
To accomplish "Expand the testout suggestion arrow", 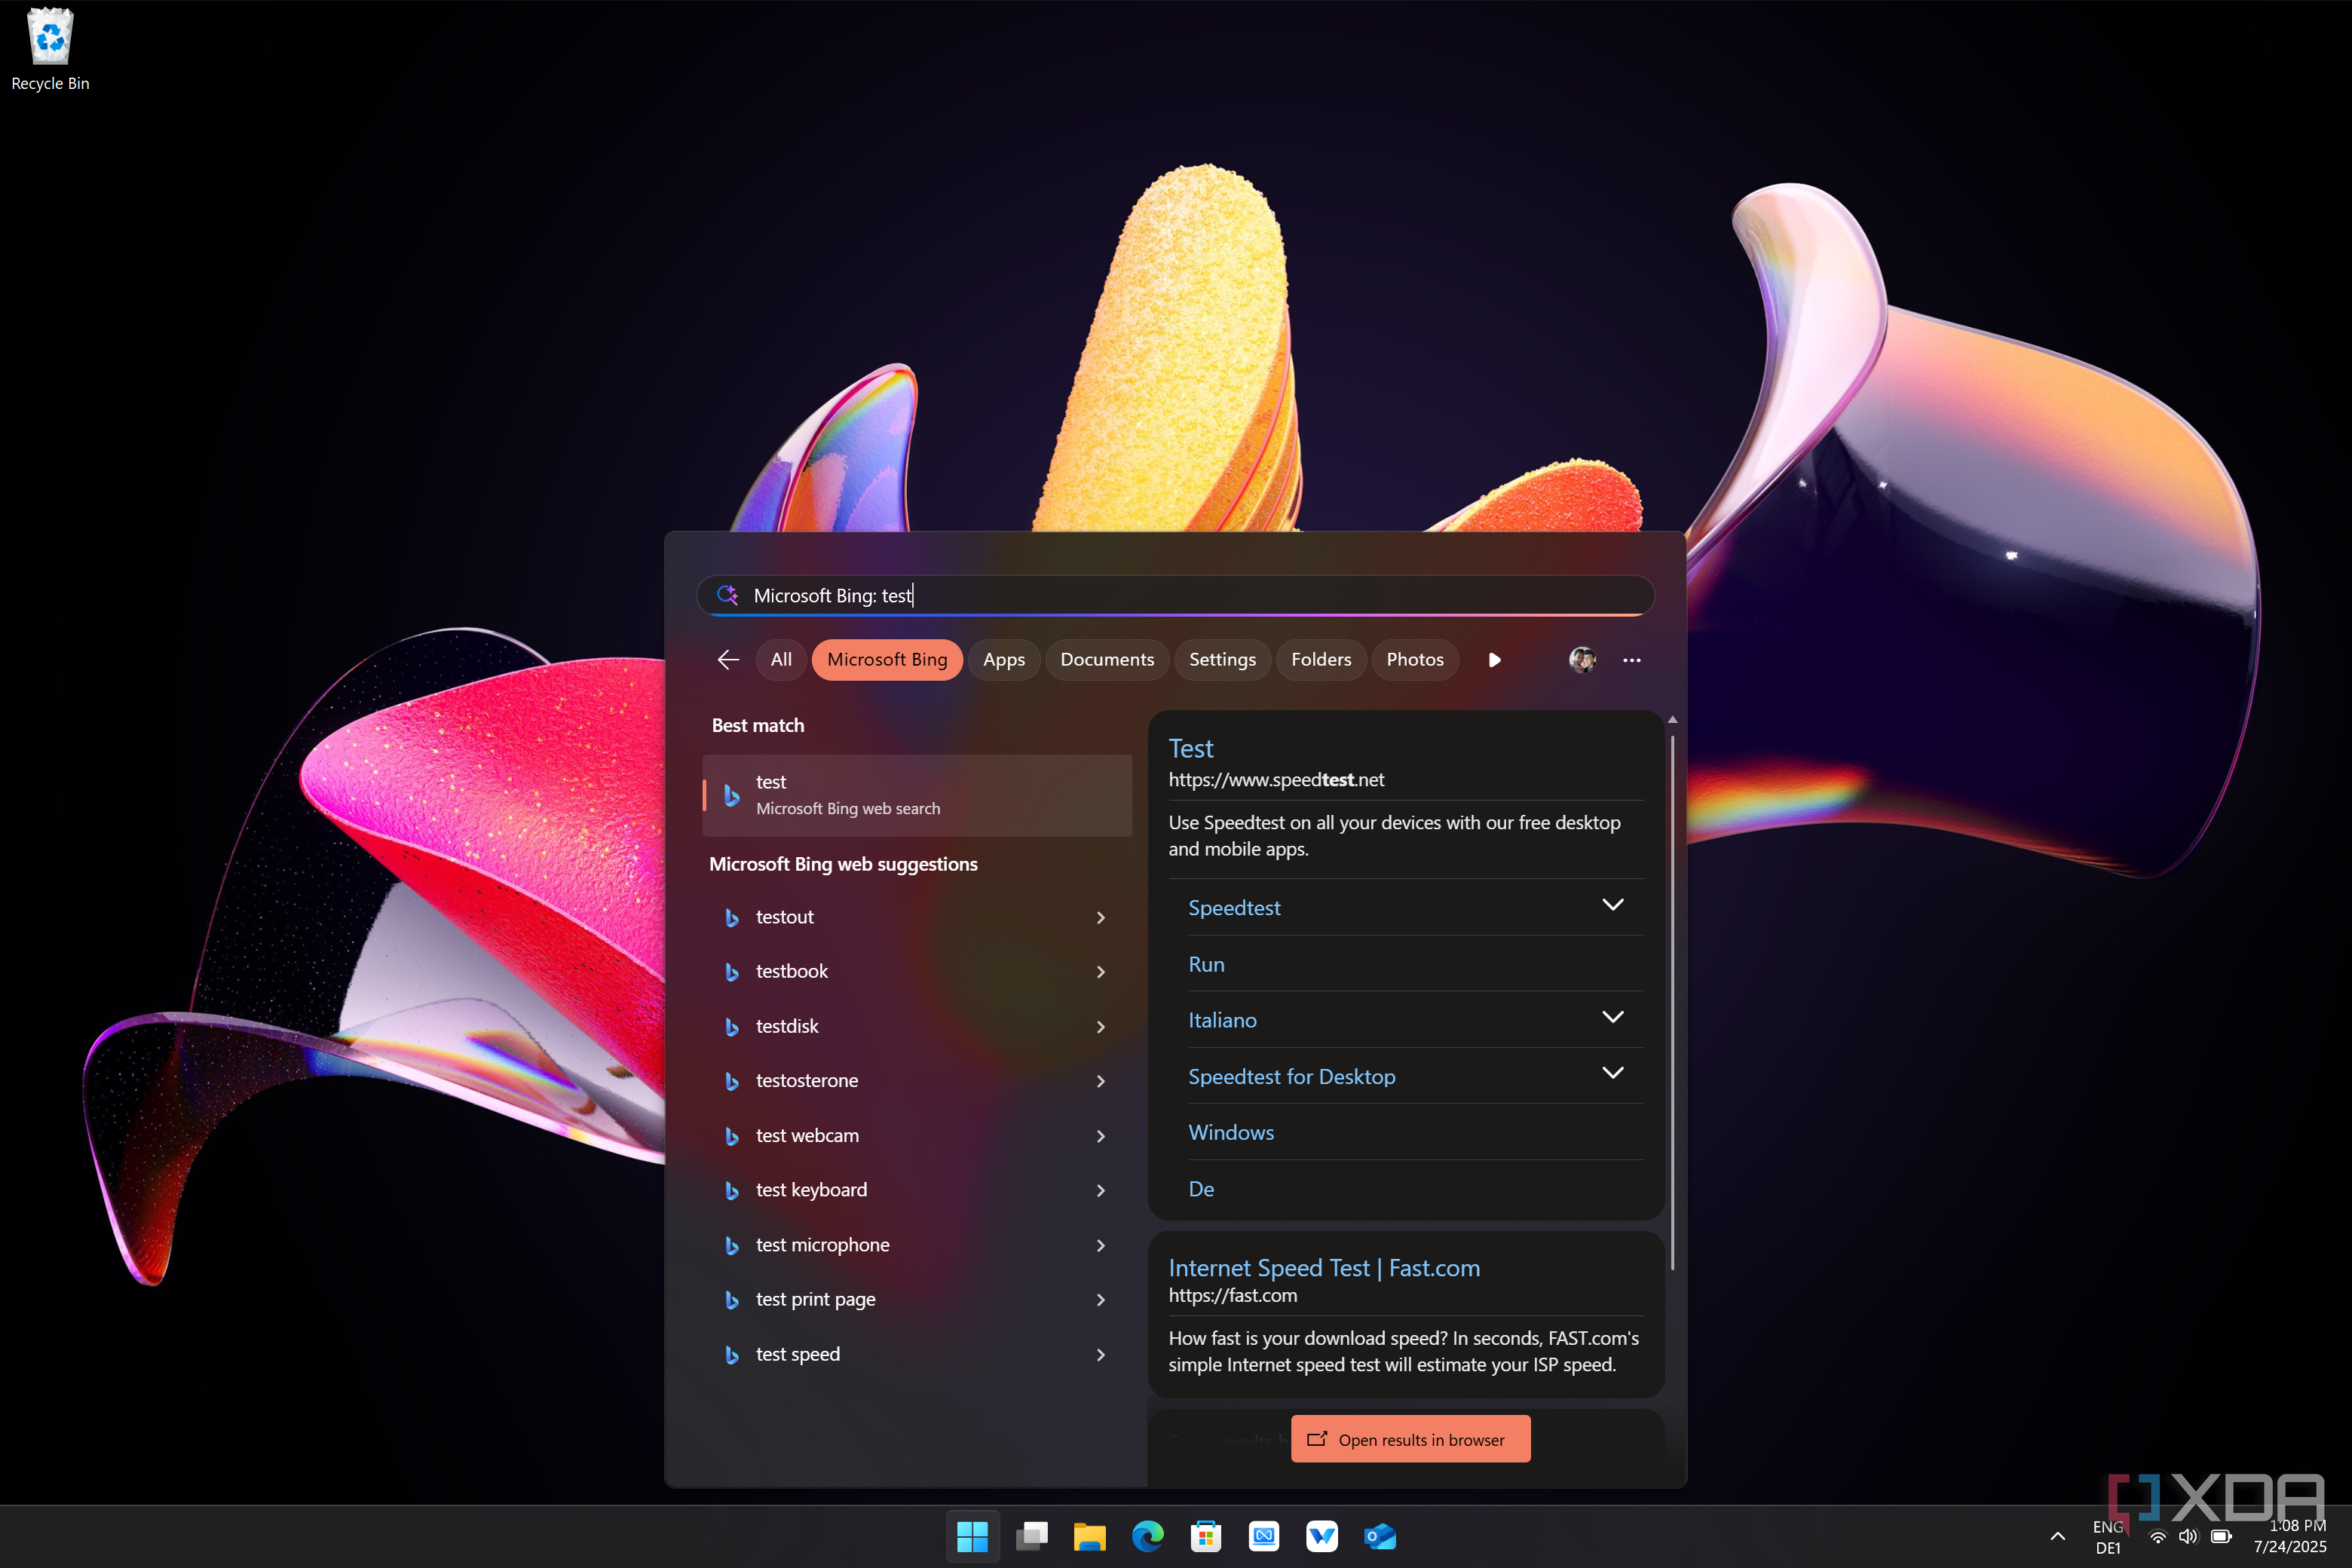I will click(x=1101, y=918).
